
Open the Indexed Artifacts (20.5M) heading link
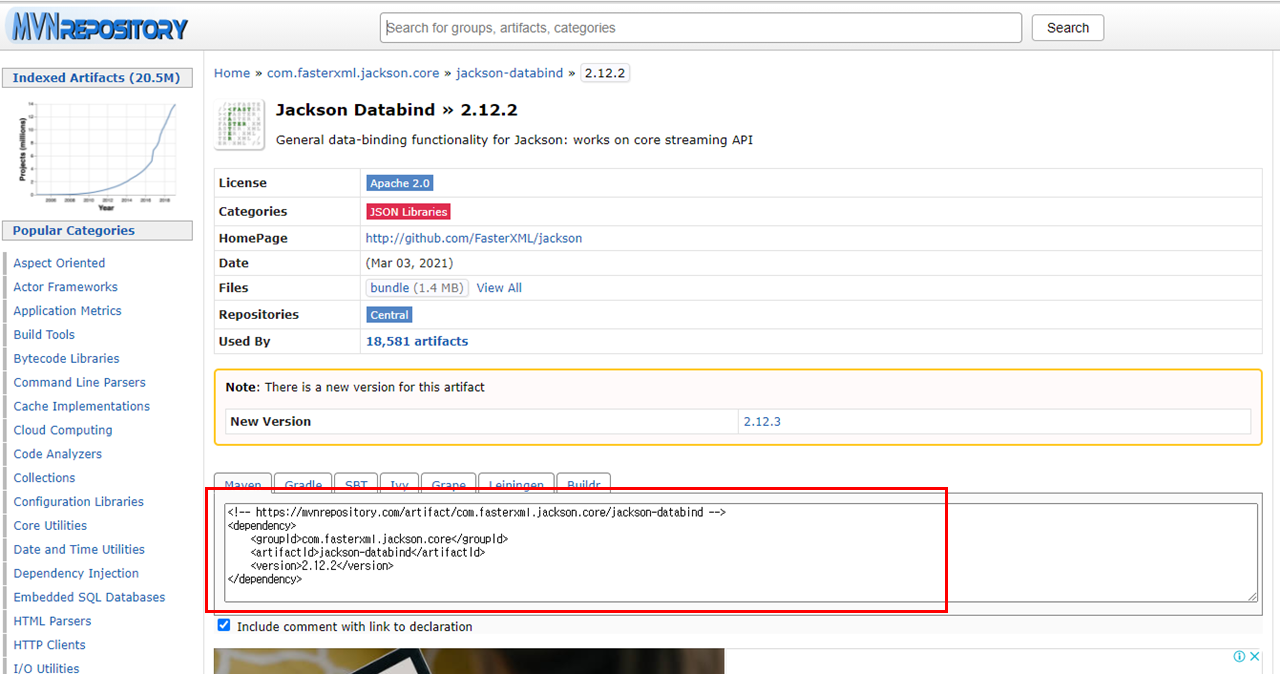point(96,78)
